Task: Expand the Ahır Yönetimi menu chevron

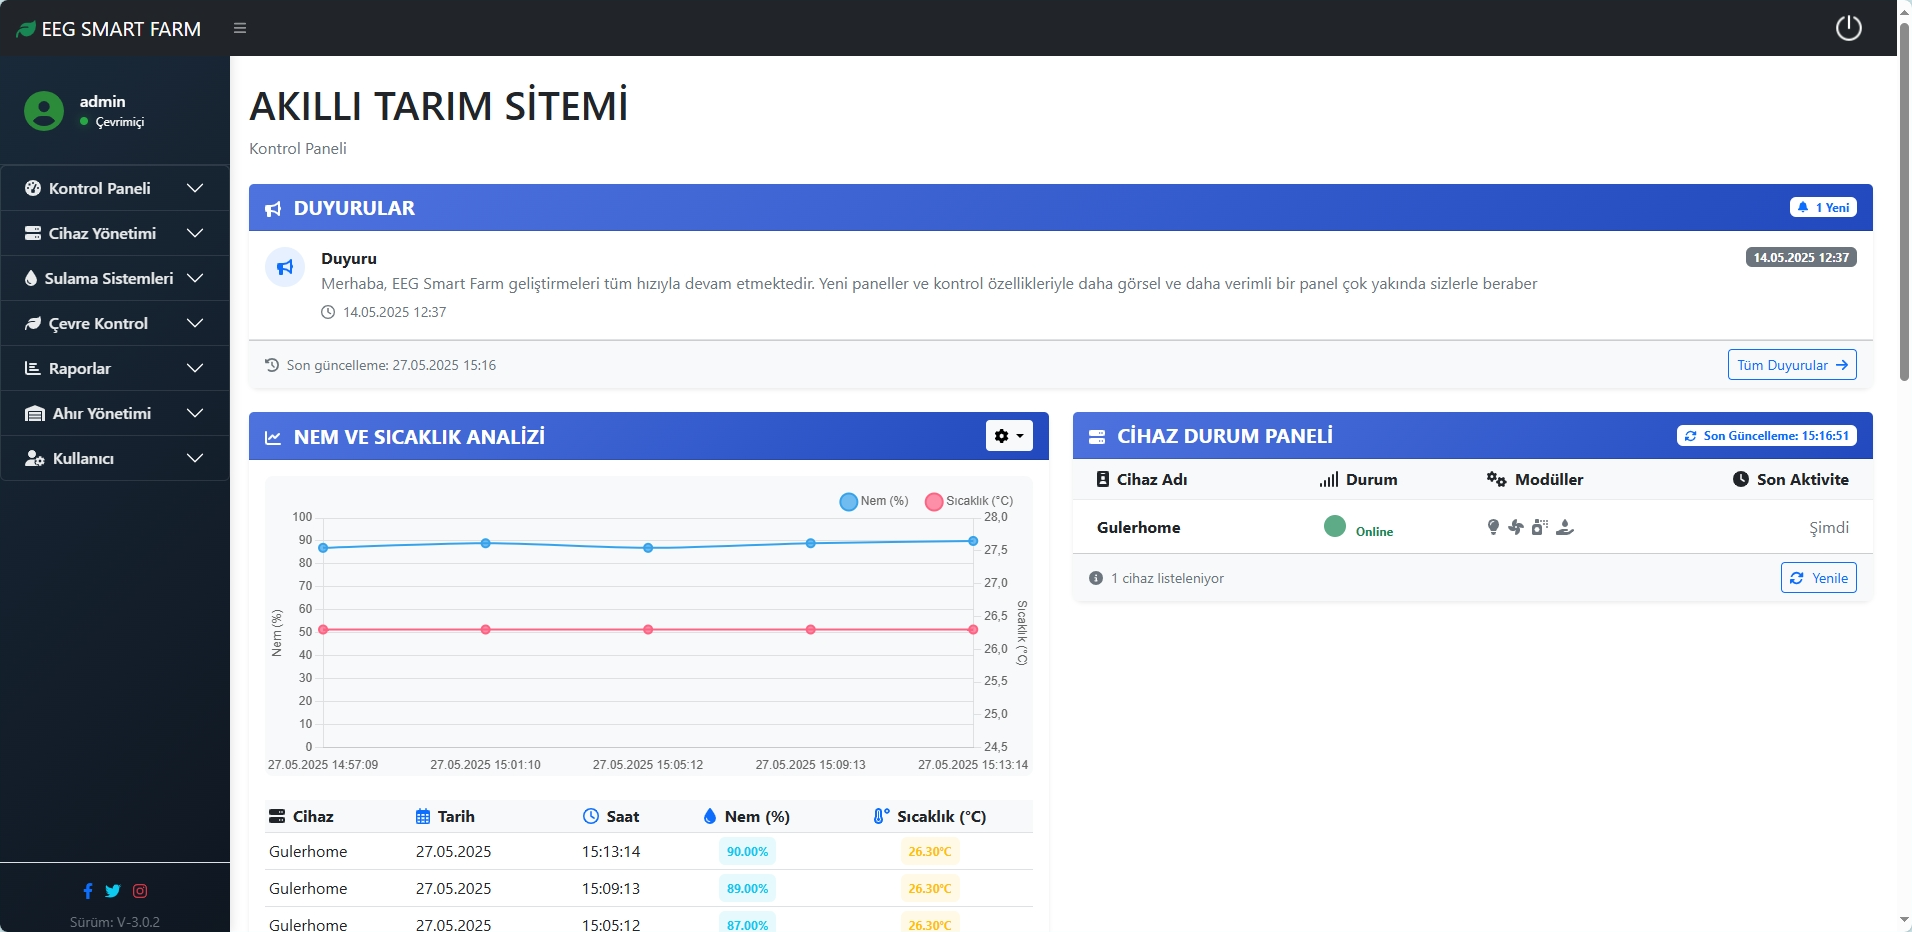Action: click(x=195, y=413)
